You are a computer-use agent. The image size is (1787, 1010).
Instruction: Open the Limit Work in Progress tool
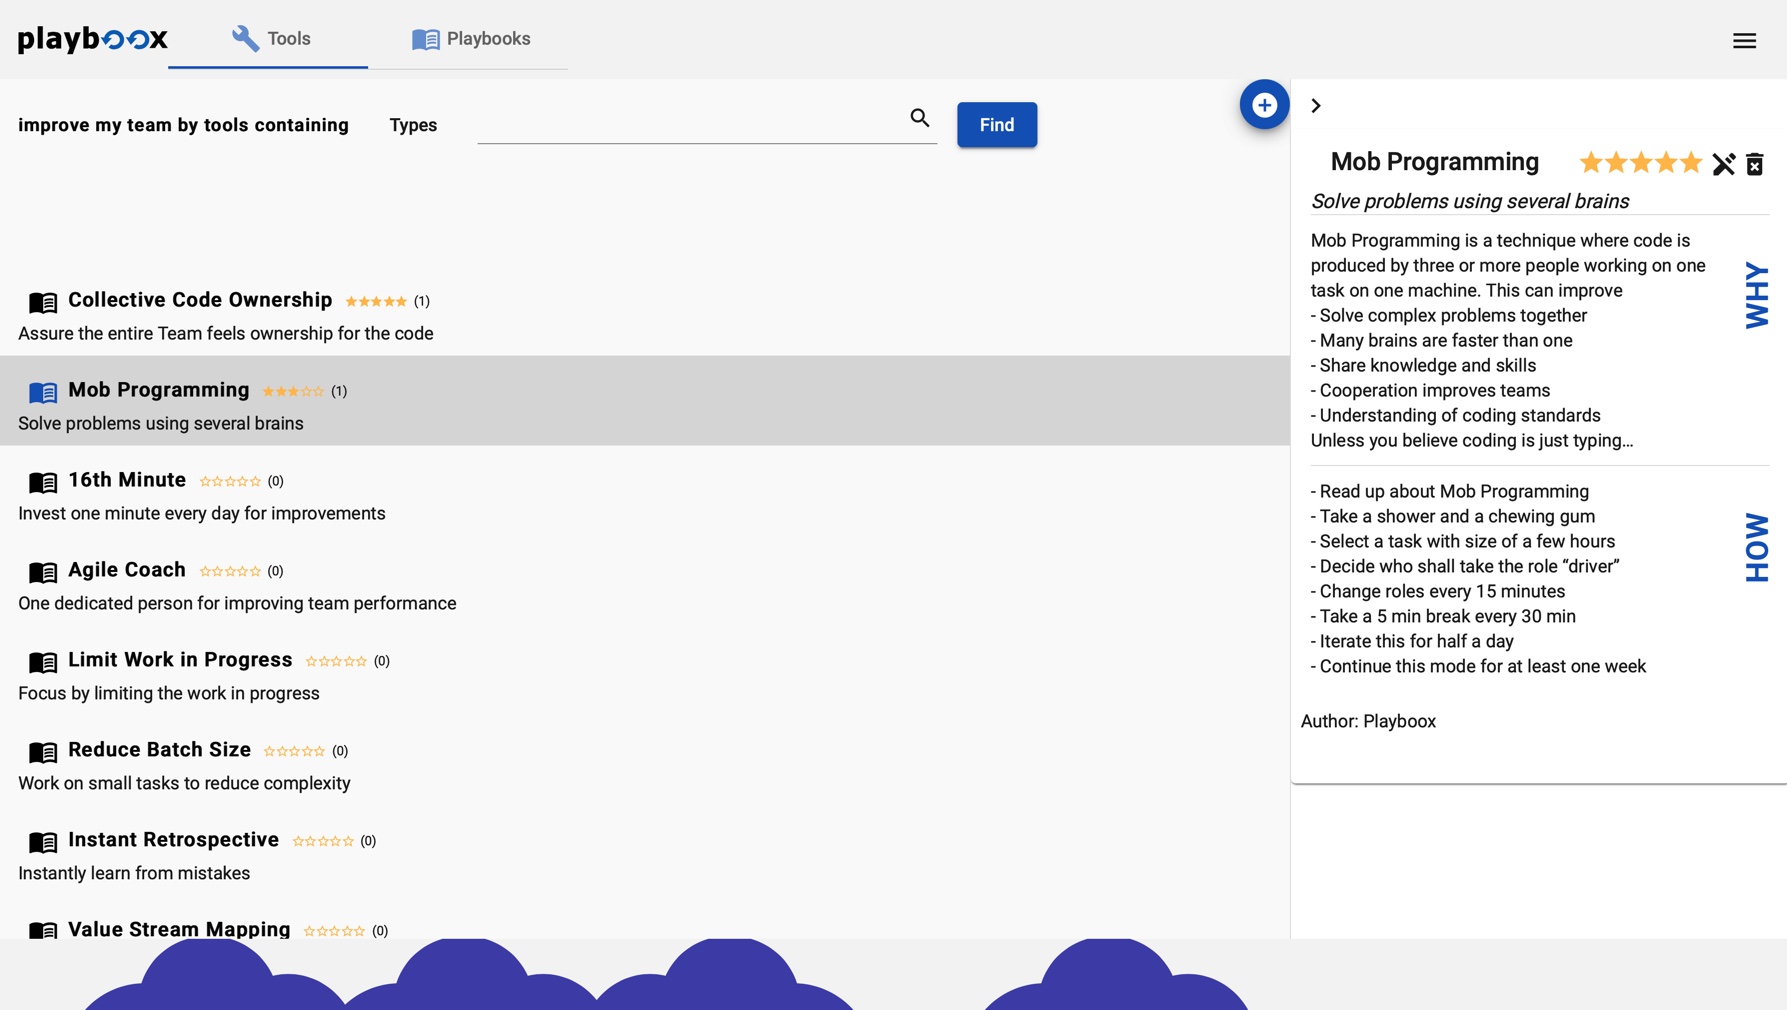tap(180, 660)
